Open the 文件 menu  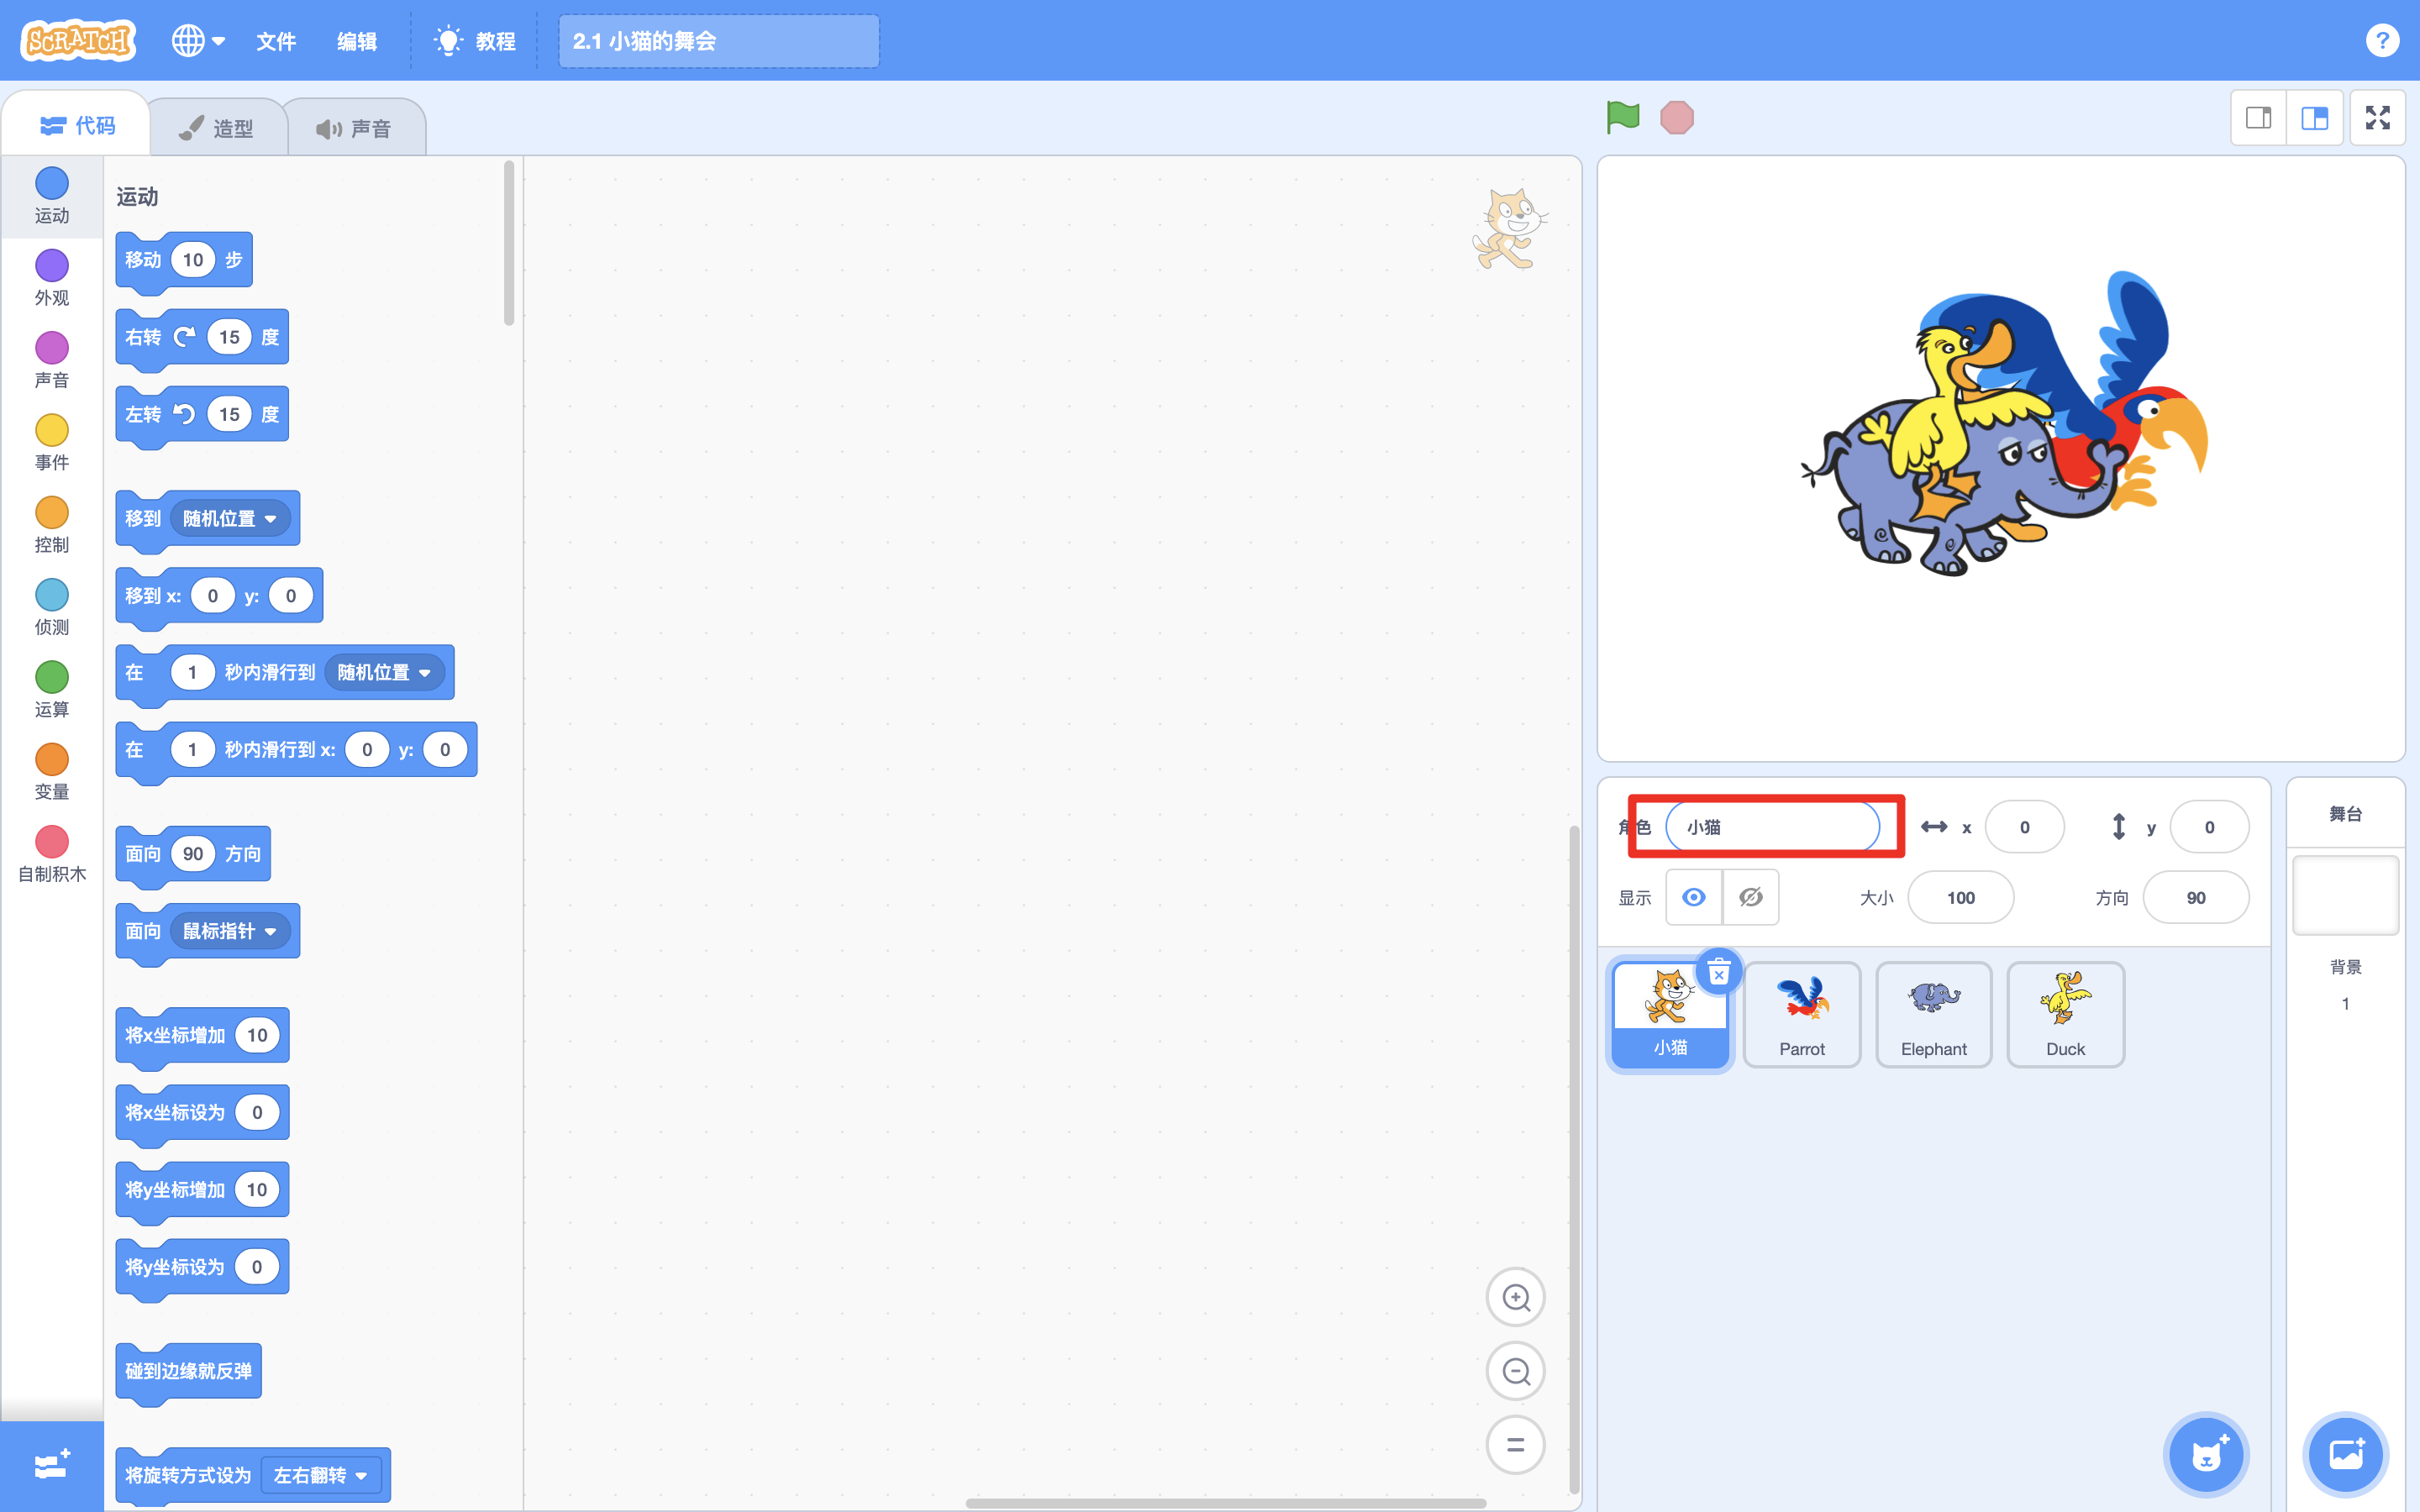tap(276, 41)
